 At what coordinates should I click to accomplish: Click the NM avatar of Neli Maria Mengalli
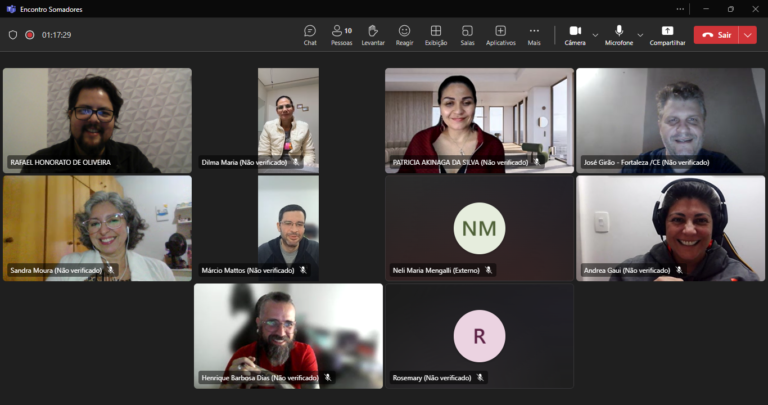pyautogui.click(x=479, y=228)
